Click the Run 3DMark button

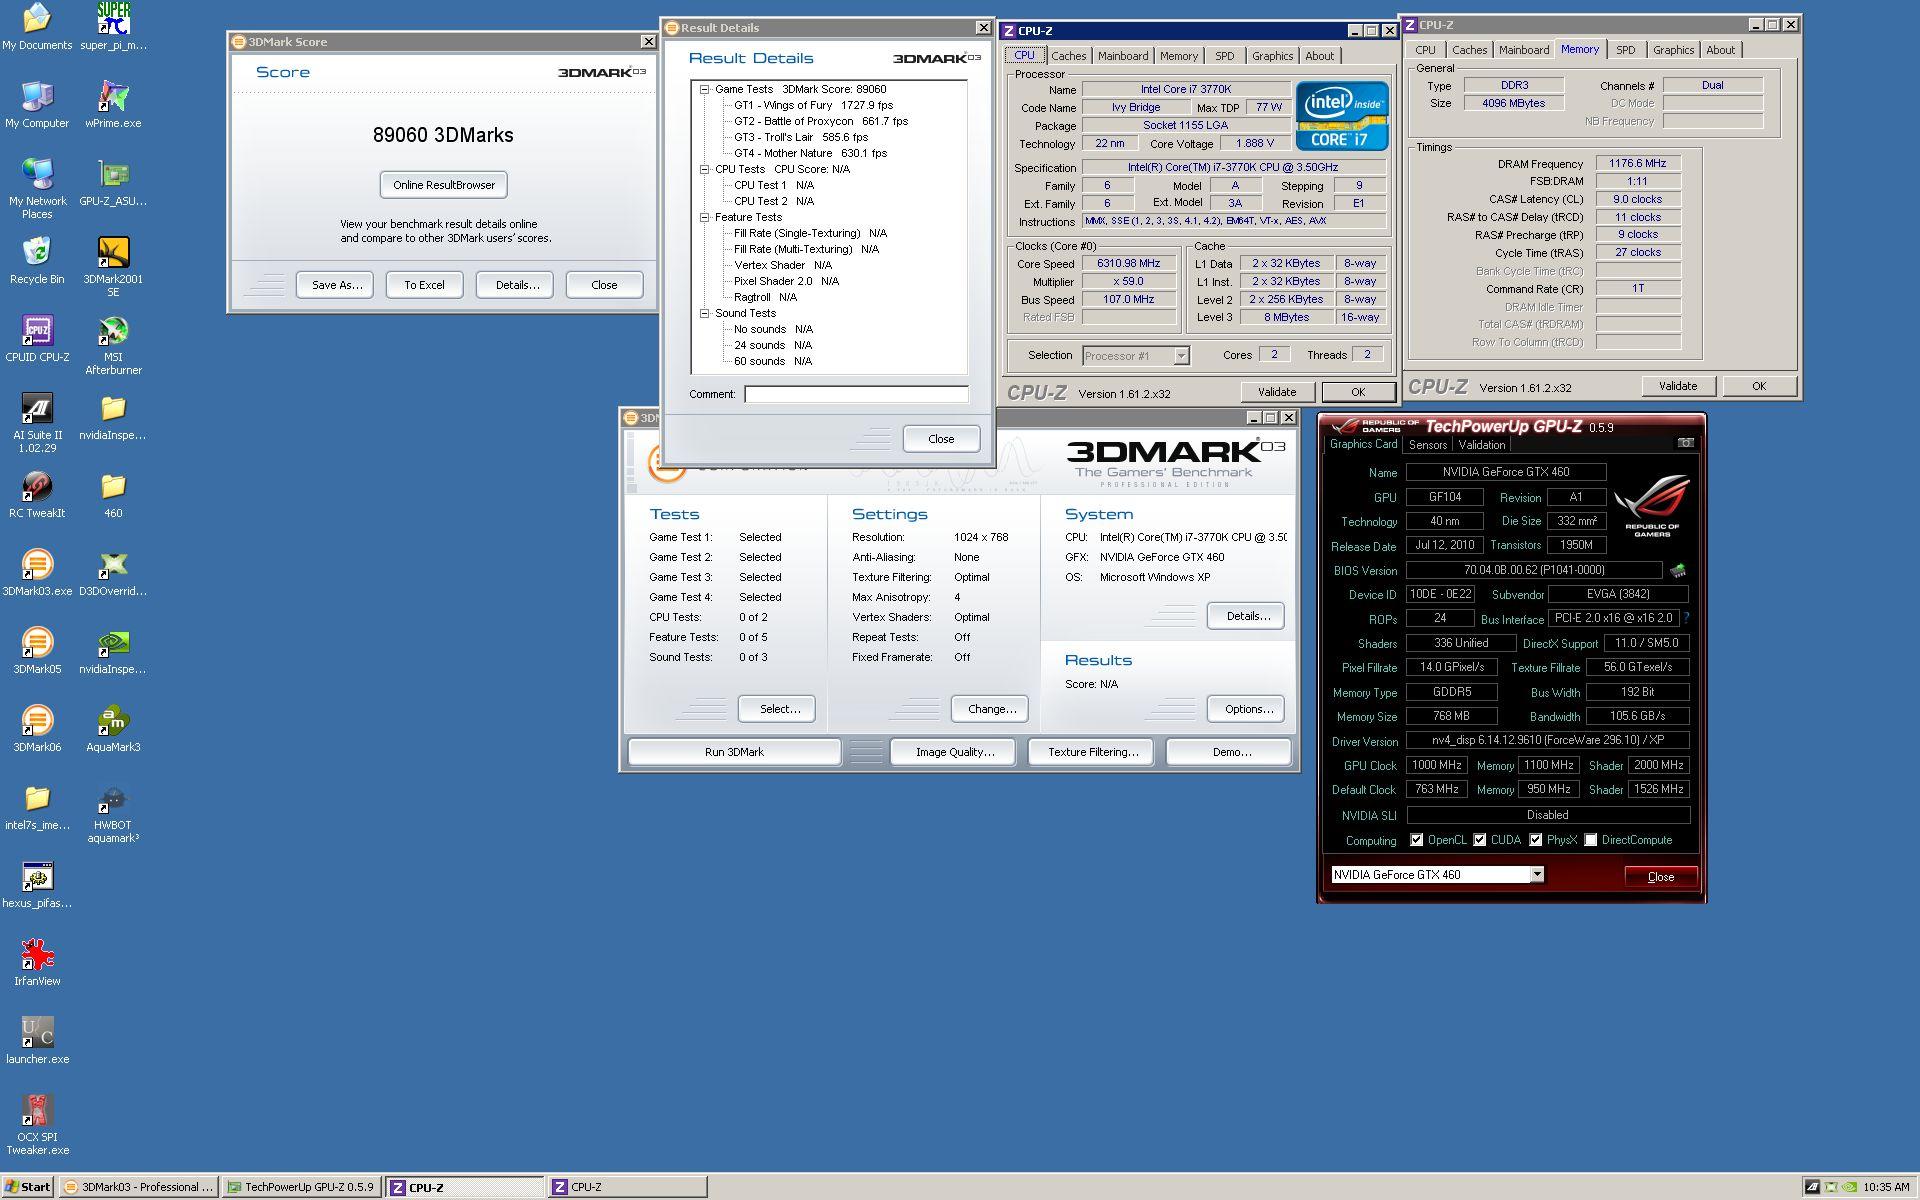coord(734,752)
